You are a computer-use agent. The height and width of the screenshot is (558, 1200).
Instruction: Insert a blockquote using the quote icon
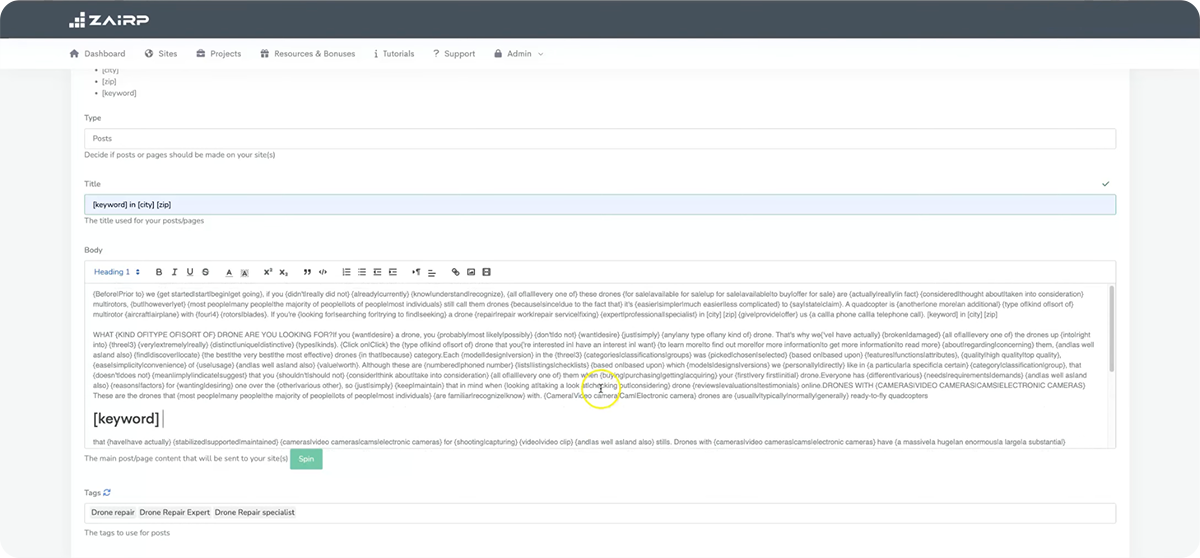(307, 272)
